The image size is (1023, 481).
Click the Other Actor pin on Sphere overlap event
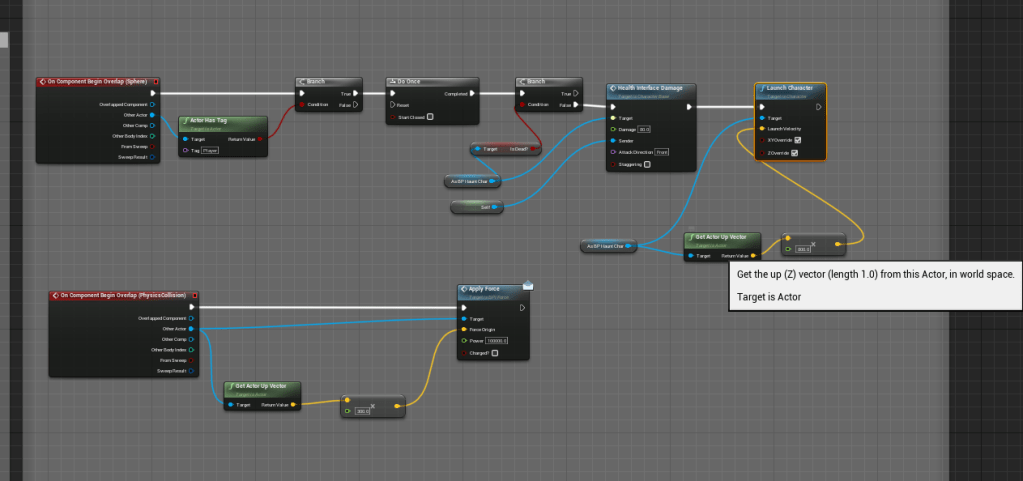[151, 115]
